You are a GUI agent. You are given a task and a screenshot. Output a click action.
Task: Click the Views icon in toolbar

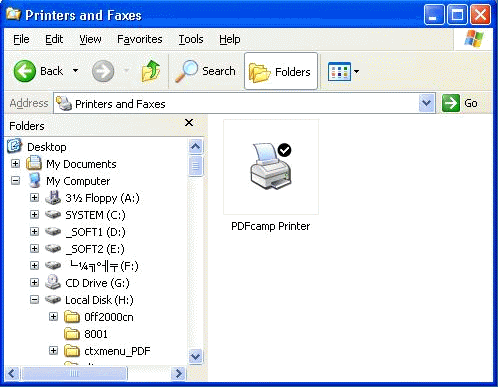pyautogui.click(x=339, y=71)
